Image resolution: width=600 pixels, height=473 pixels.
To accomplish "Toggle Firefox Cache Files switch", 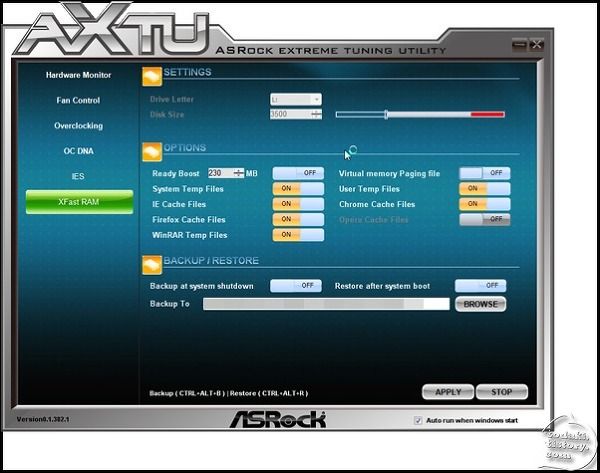I will point(298,219).
